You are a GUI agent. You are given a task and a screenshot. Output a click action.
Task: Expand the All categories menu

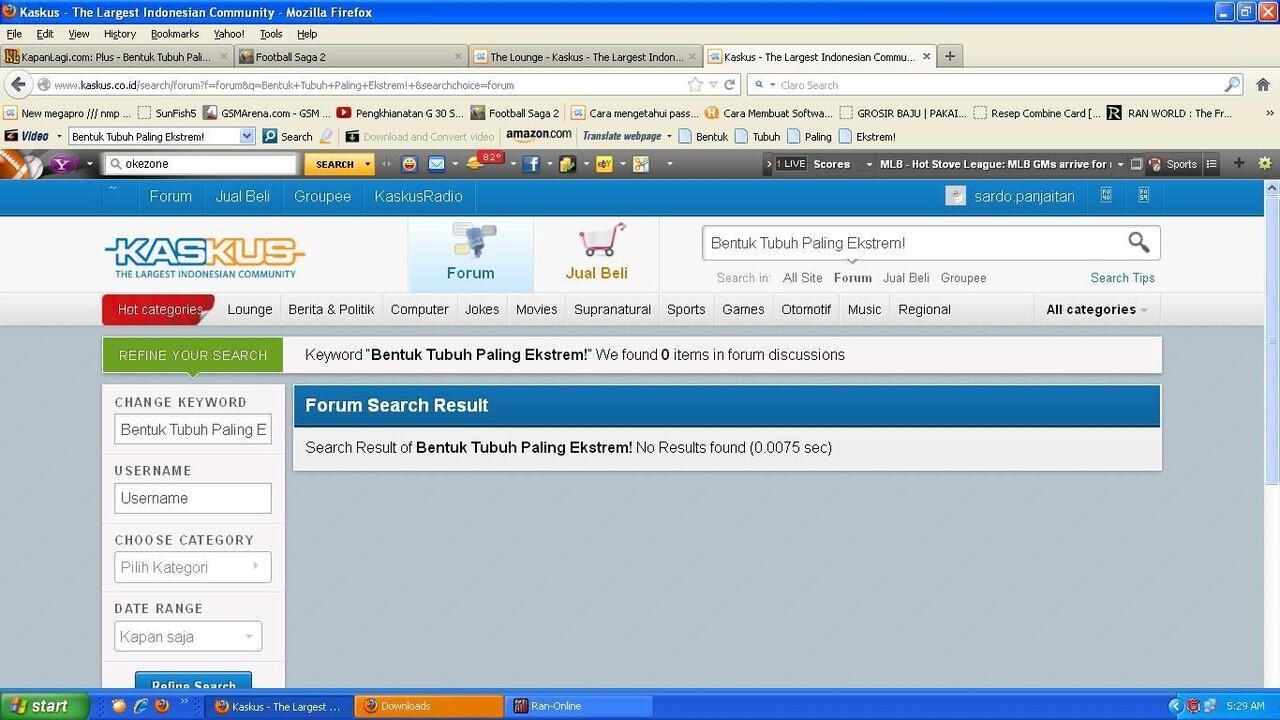click(1096, 310)
